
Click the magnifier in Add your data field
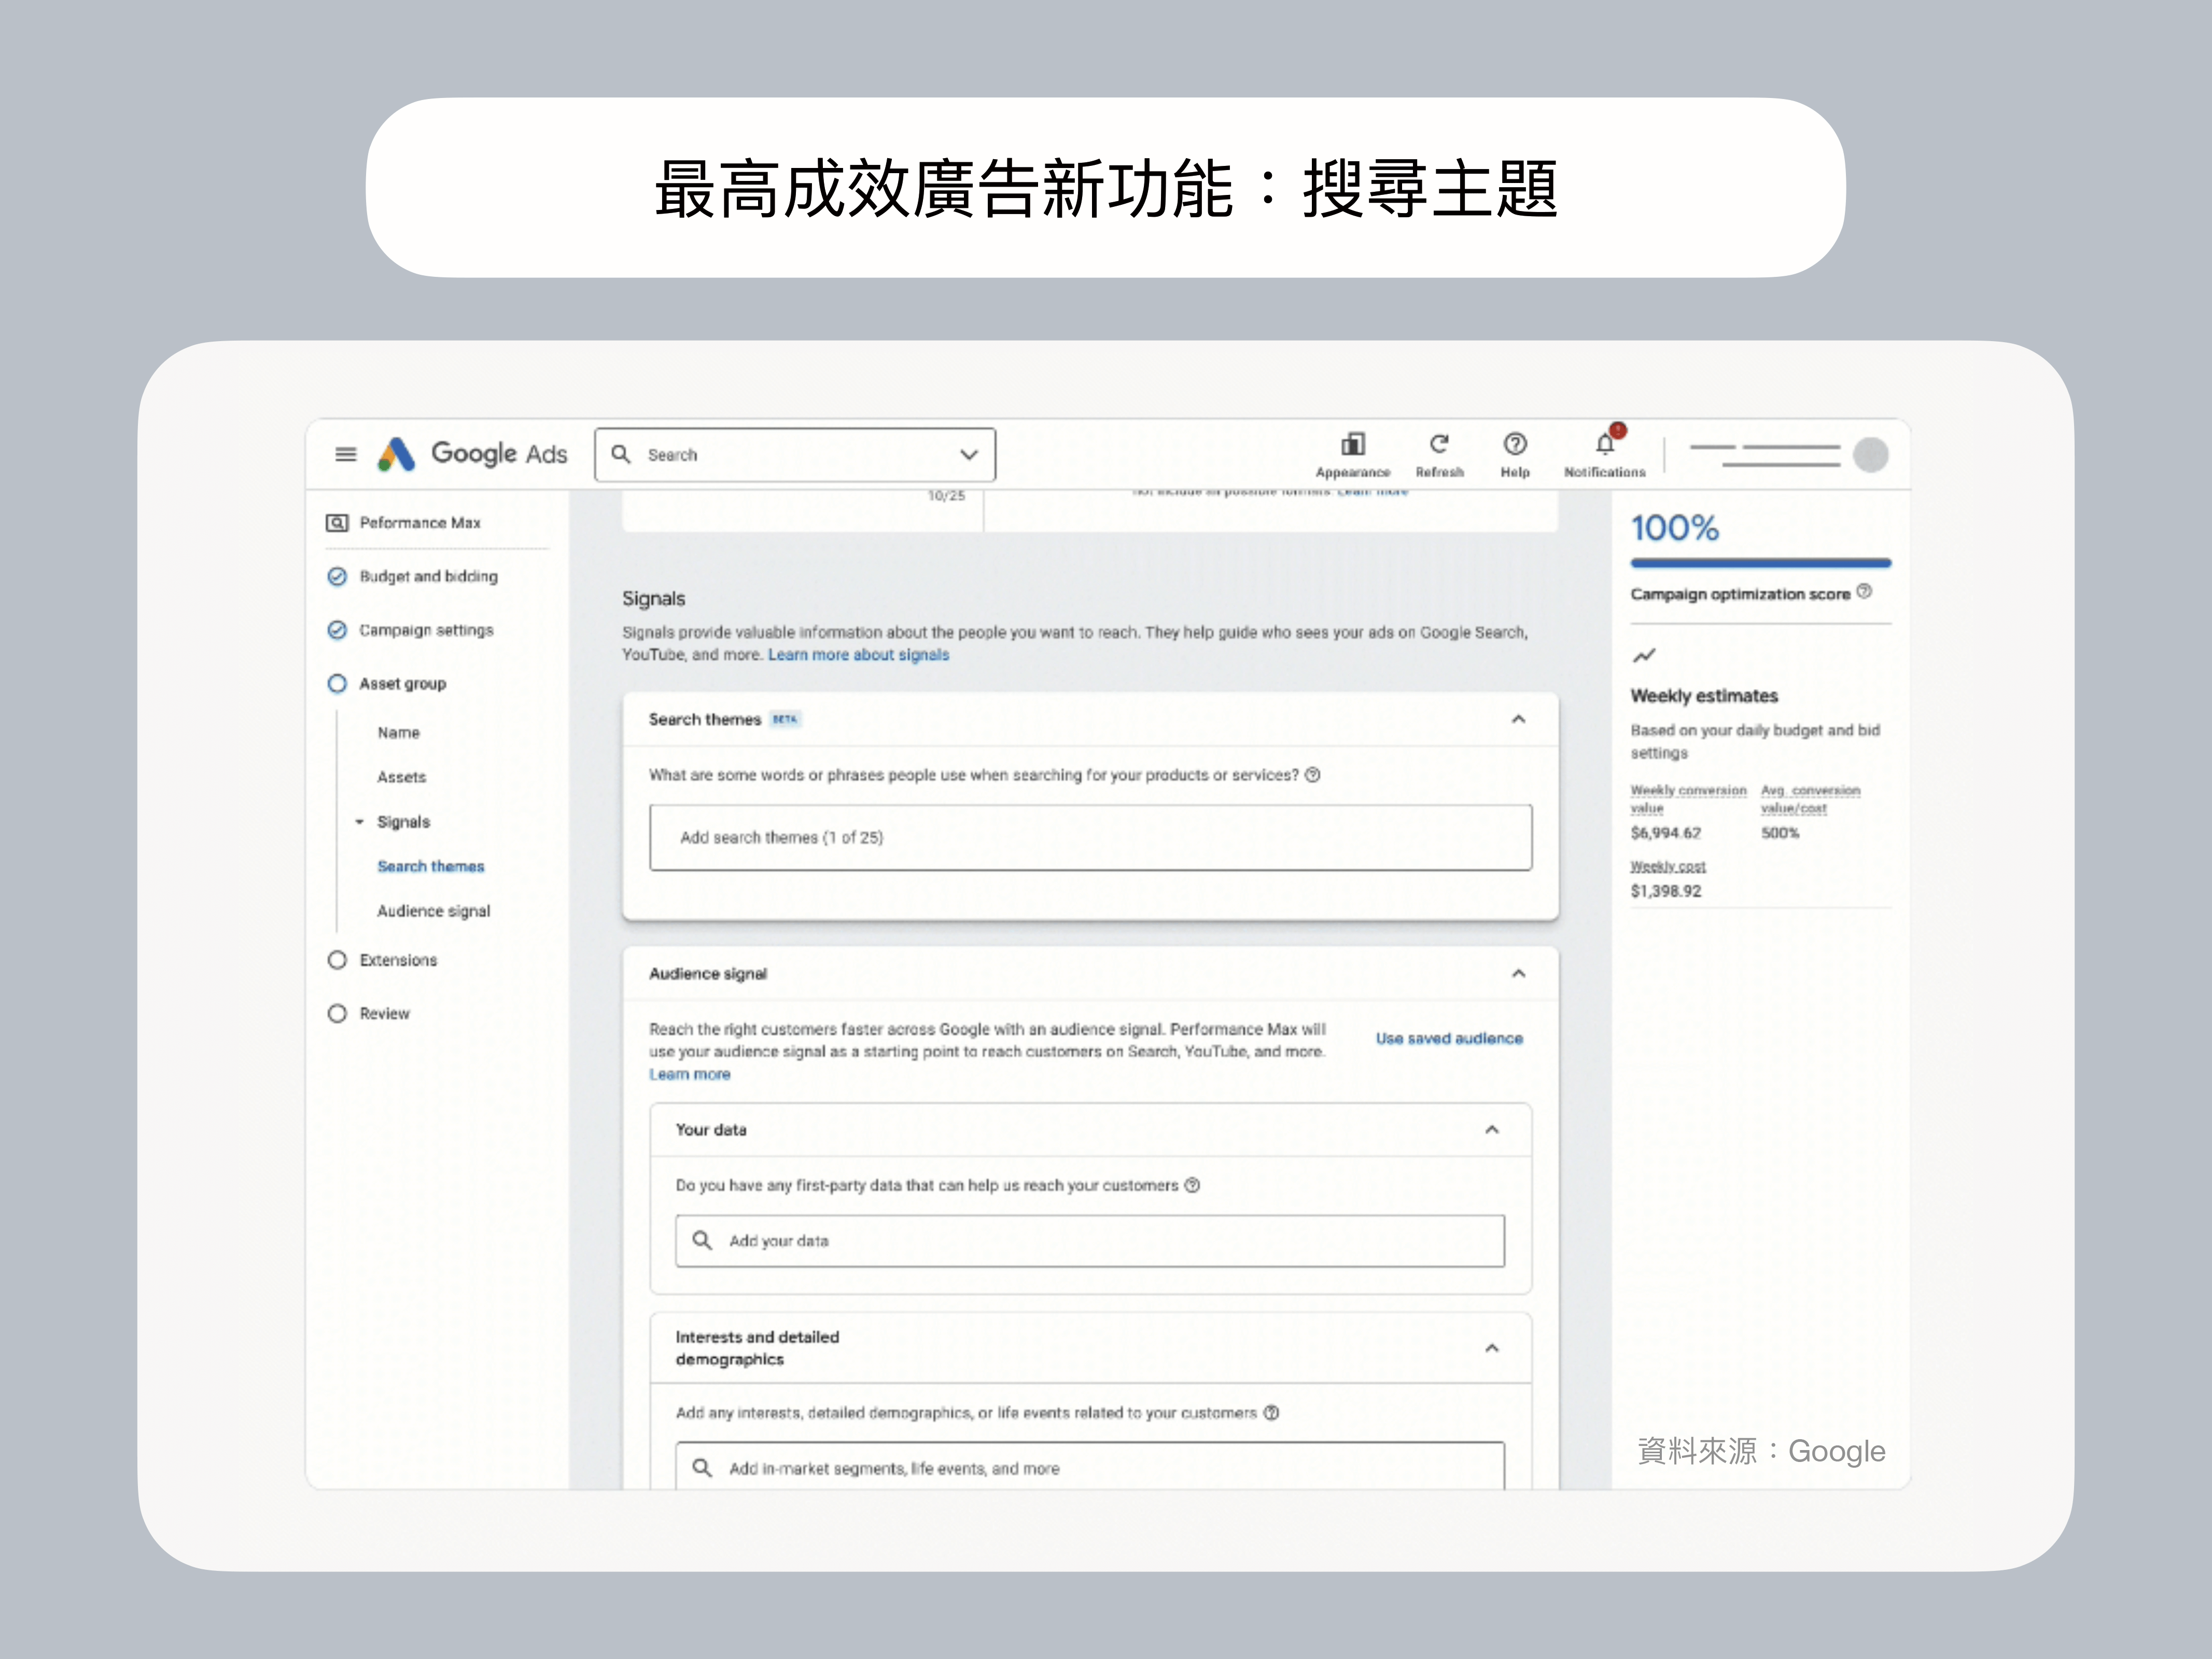click(702, 1240)
